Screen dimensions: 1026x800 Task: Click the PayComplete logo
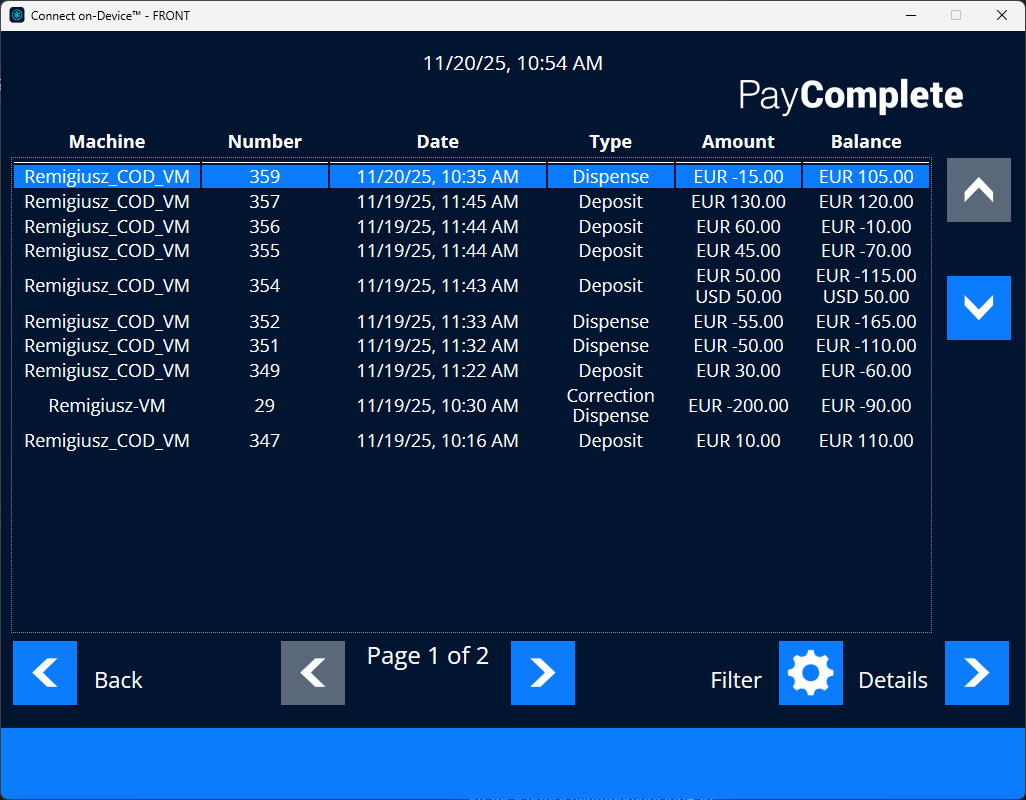click(851, 96)
